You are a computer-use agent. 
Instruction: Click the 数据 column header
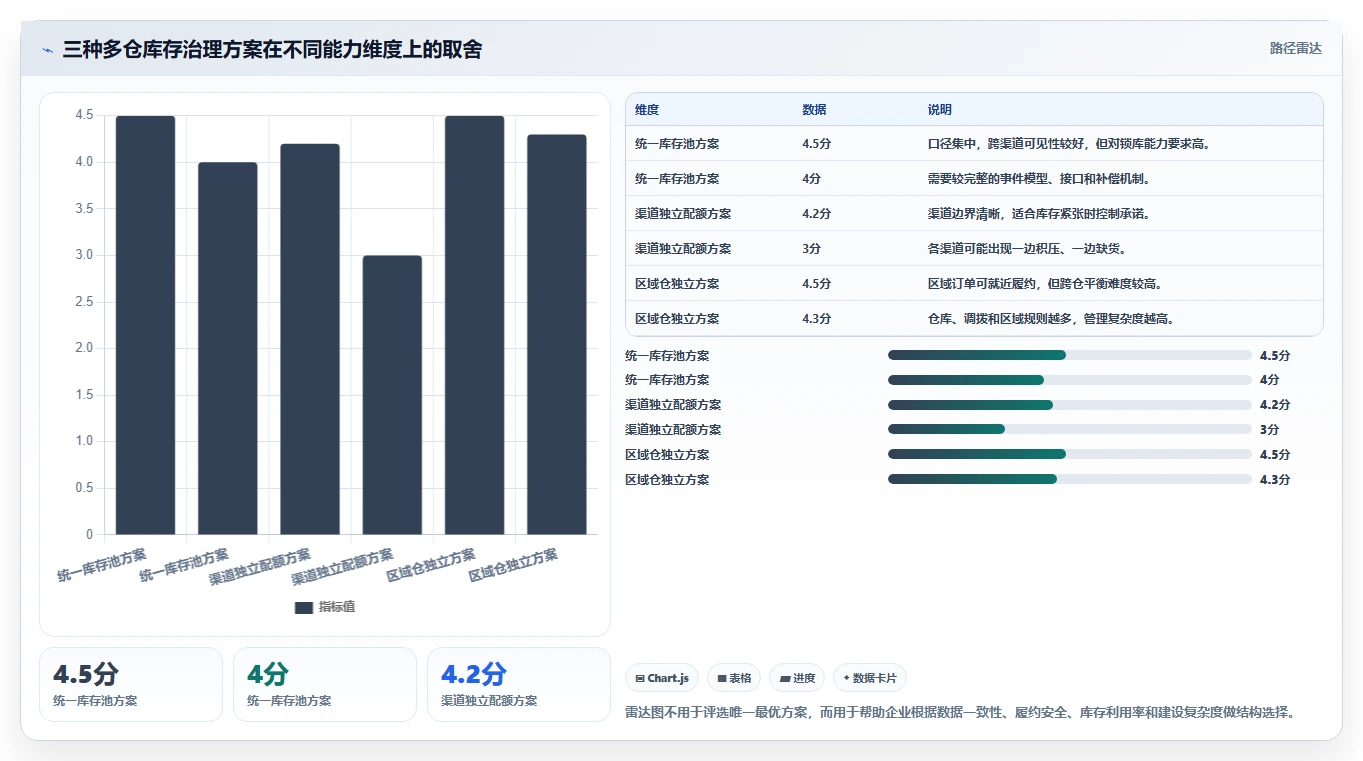pos(814,110)
